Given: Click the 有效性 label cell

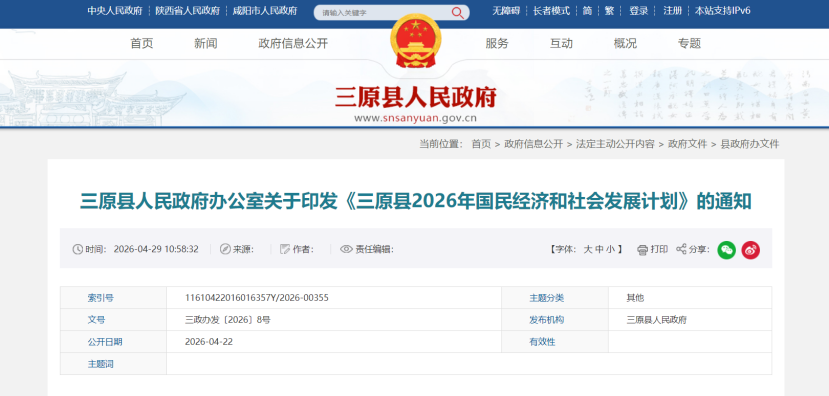Looking at the screenshot, I should click(x=555, y=342).
